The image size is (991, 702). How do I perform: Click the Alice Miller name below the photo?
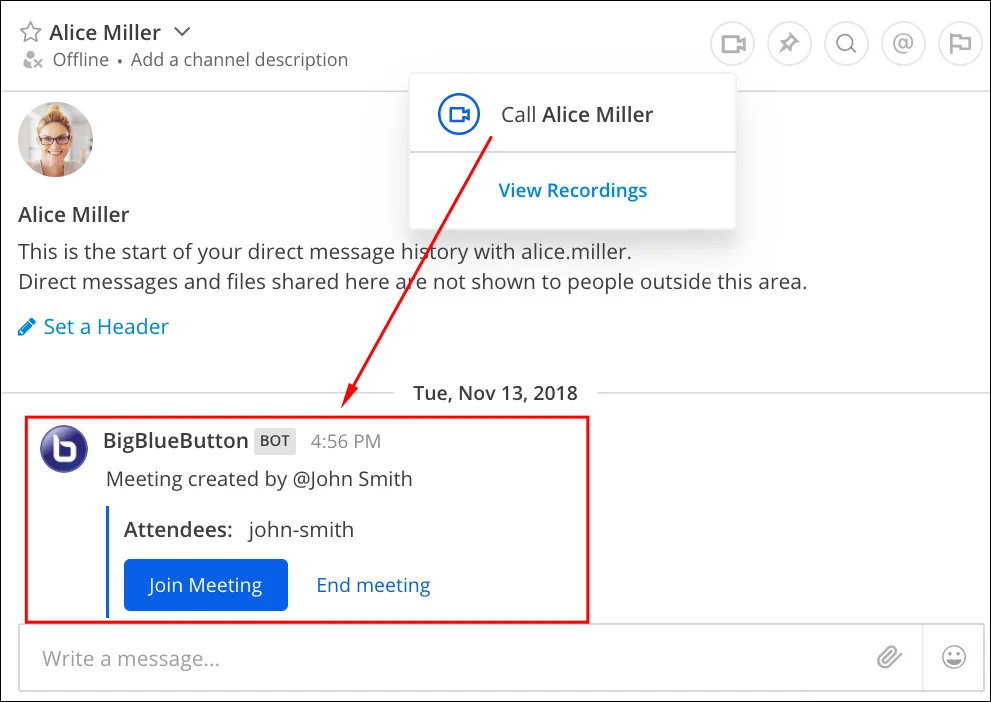(x=74, y=215)
